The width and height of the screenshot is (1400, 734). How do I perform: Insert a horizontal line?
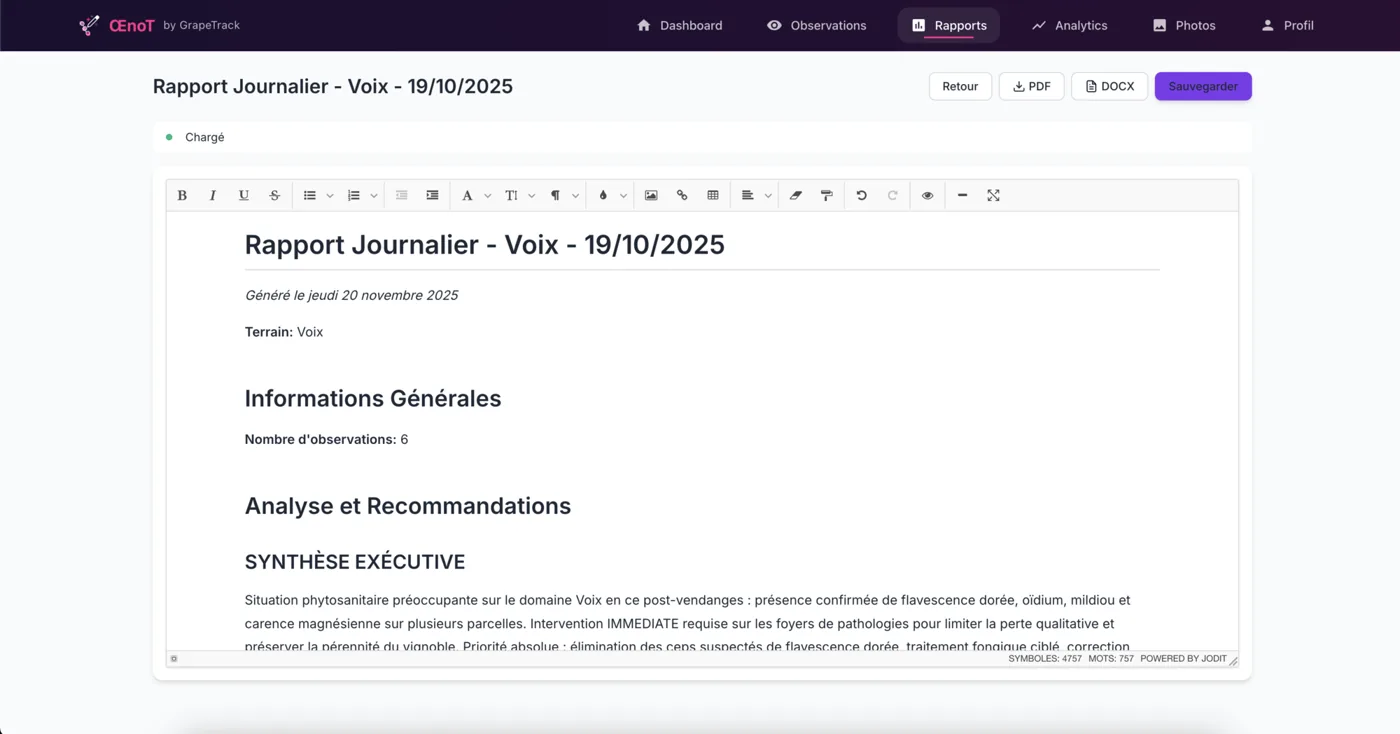(962, 196)
